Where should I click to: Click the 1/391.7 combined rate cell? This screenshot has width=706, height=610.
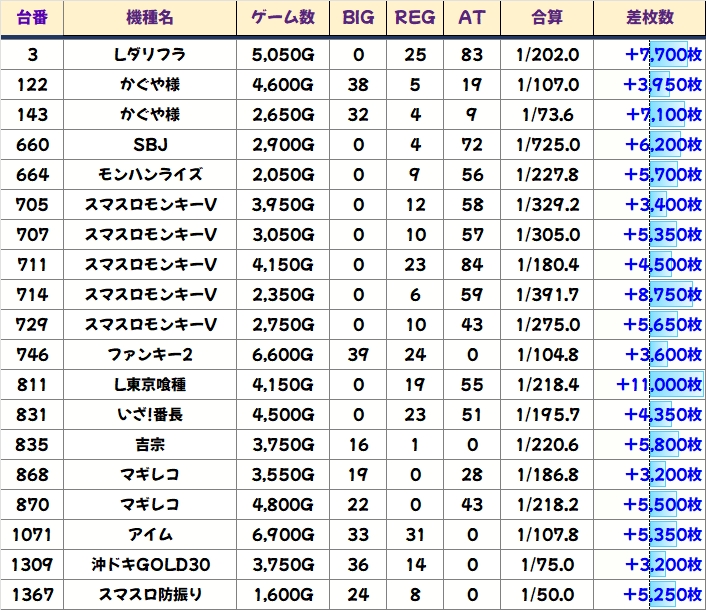pos(547,295)
